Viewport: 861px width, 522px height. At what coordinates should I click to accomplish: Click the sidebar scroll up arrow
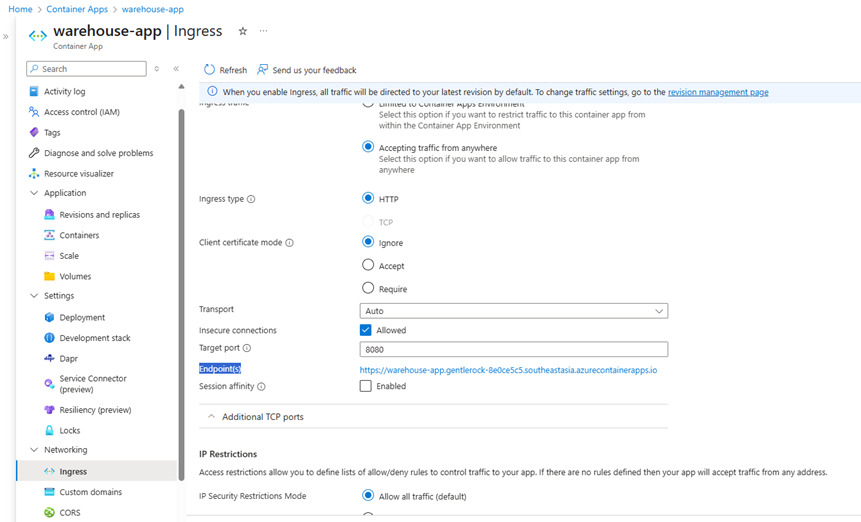[x=181, y=87]
